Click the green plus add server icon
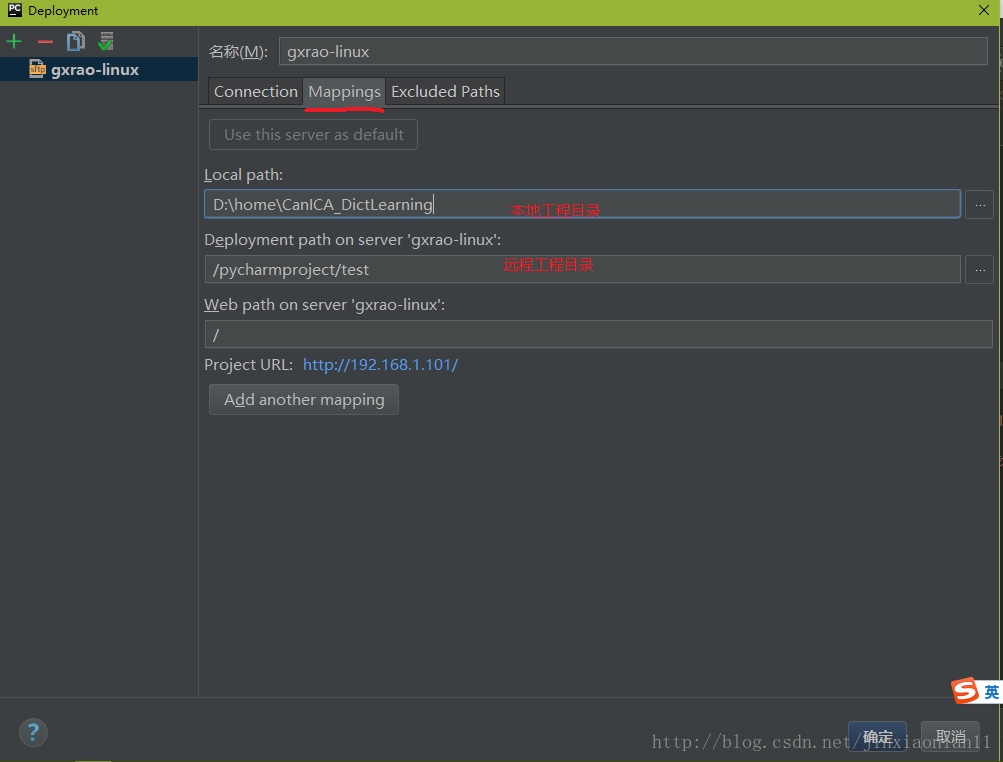This screenshot has width=1003, height=762. click(14, 42)
